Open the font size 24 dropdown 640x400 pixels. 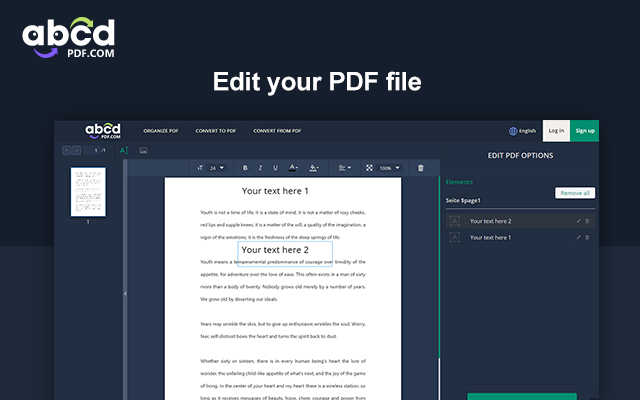[x=217, y=168]
